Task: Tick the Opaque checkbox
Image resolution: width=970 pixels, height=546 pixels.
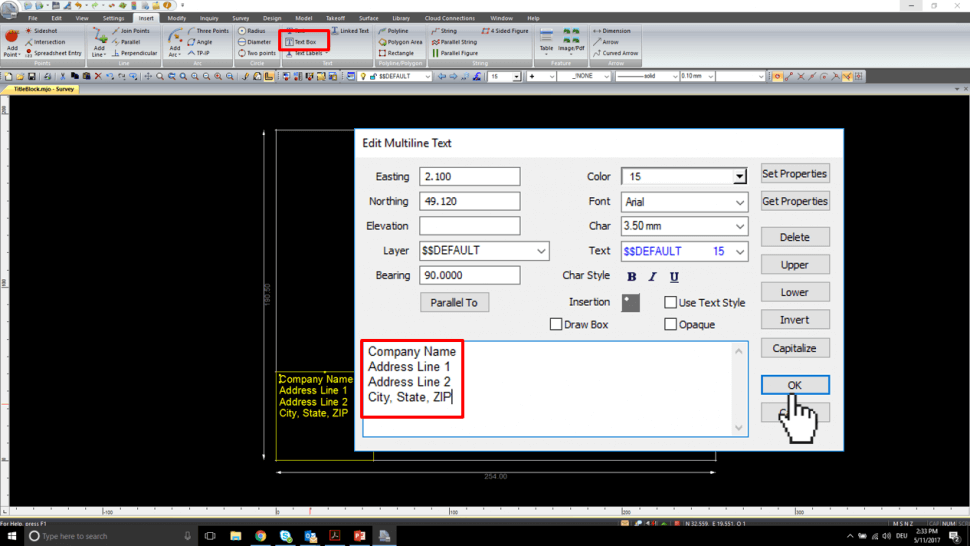Action: click(671, 325)
